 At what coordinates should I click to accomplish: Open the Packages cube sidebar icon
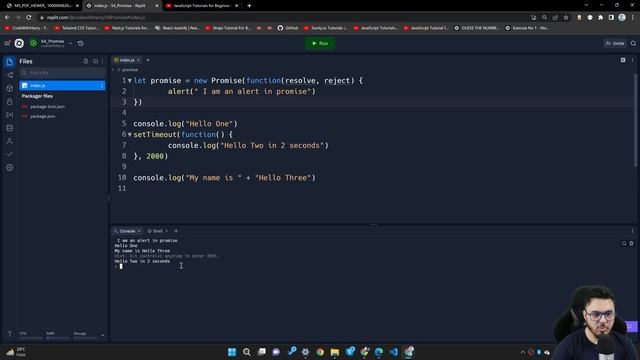pyautogui.click(x=10, y=88)
